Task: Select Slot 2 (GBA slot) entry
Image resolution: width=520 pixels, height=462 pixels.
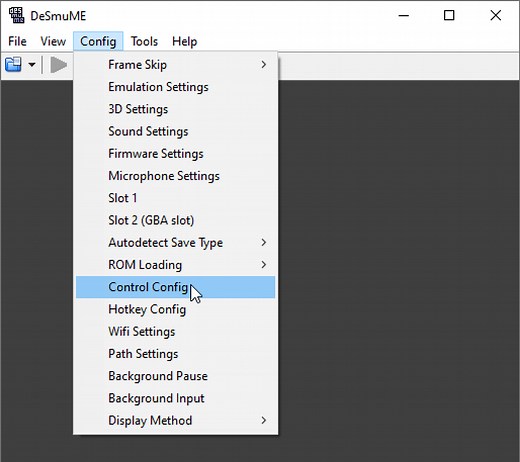Action: click(175, 220)
